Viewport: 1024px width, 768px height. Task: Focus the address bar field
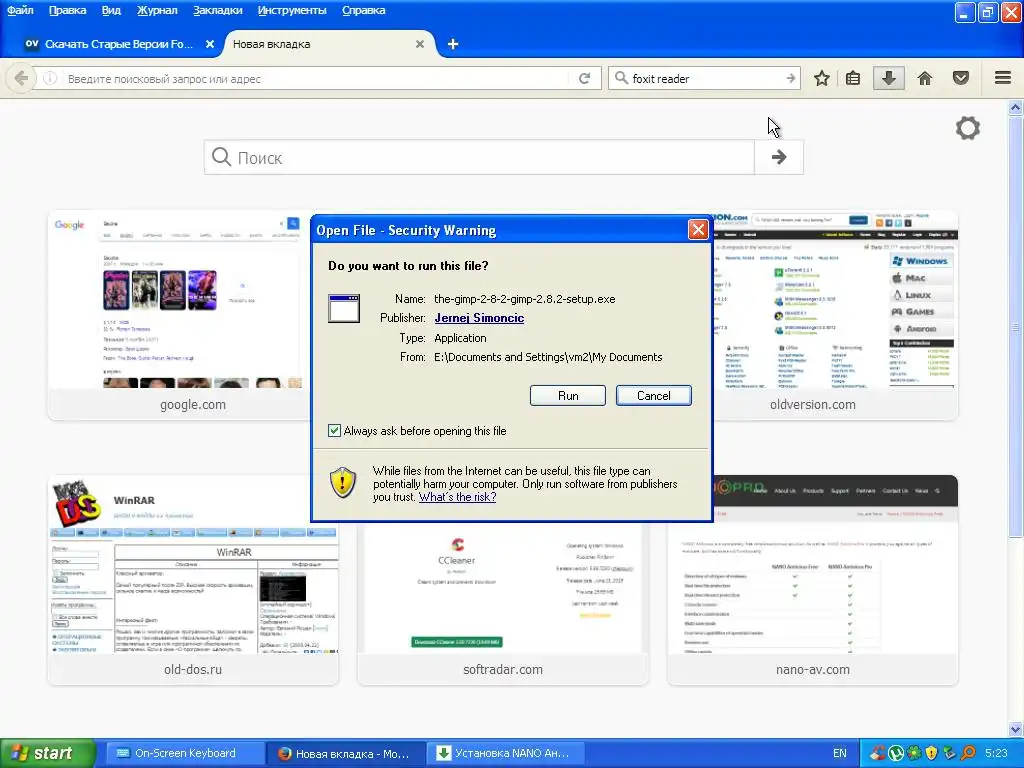point(317,78)
